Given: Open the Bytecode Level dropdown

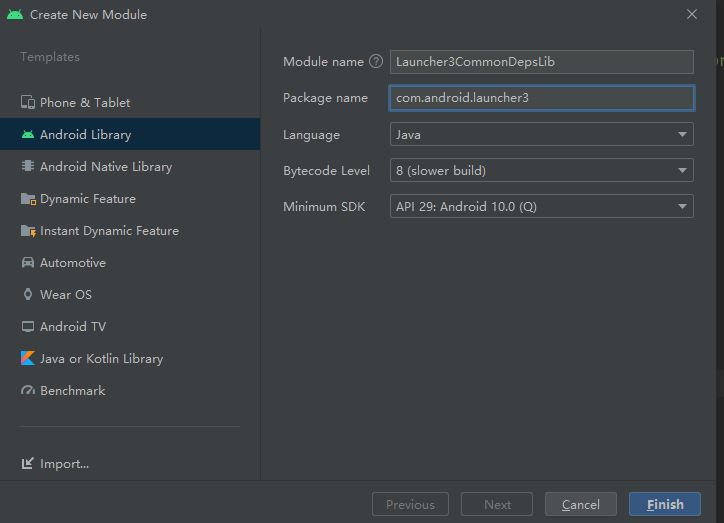Looking at the screenshot, I should tap(542, 170).
